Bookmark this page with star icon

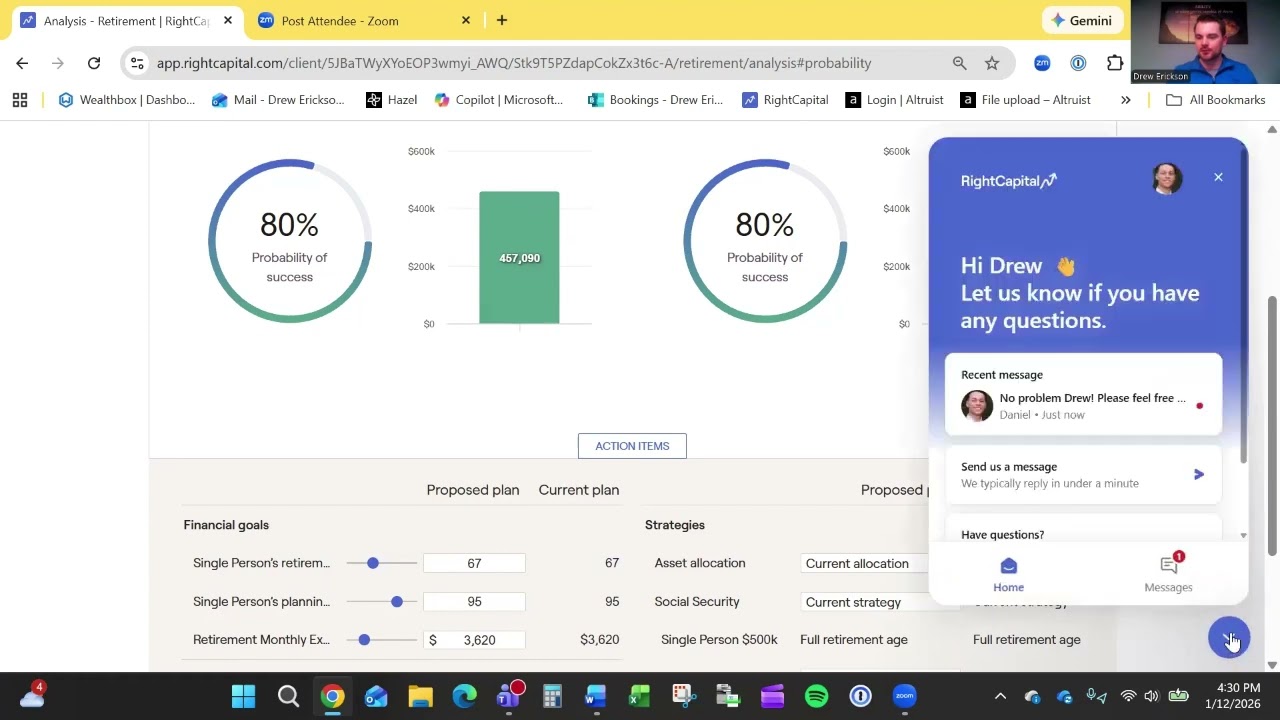992,63
